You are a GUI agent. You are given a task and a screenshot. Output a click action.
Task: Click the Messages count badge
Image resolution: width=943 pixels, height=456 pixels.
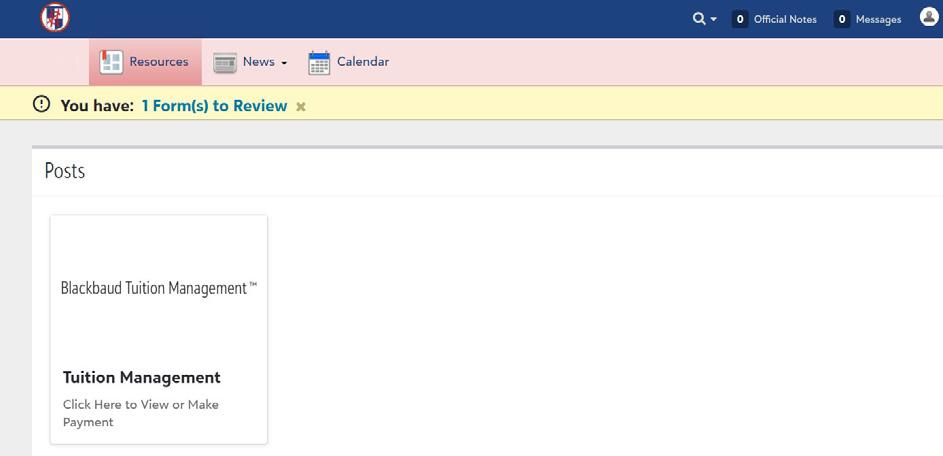click(x=842, y=19)
